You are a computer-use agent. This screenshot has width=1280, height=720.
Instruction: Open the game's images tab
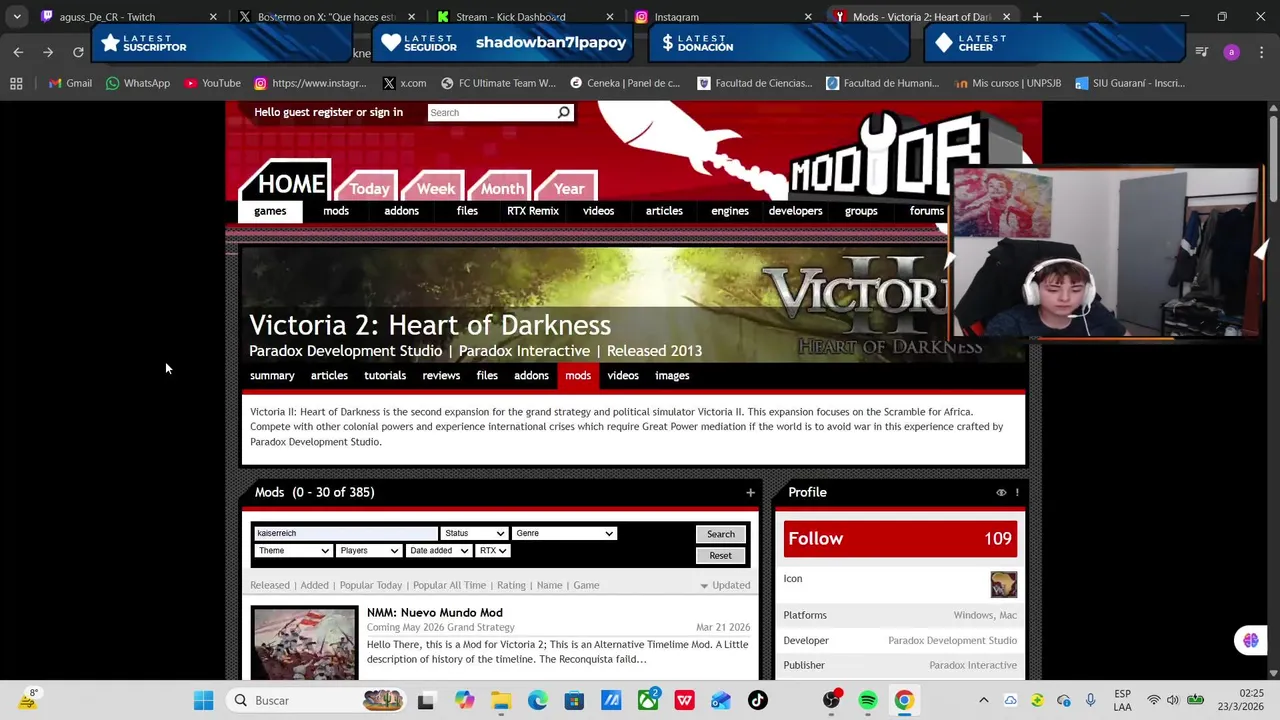click(x=672, y=376)
